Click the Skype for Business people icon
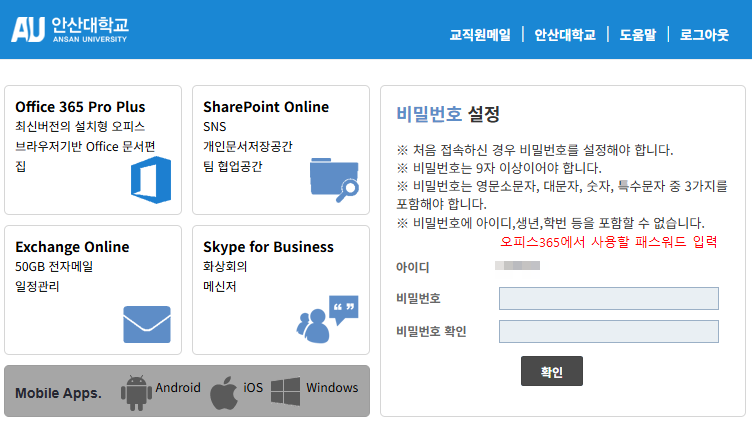This screenshot has width=752, height=422. tap(327, 319)
